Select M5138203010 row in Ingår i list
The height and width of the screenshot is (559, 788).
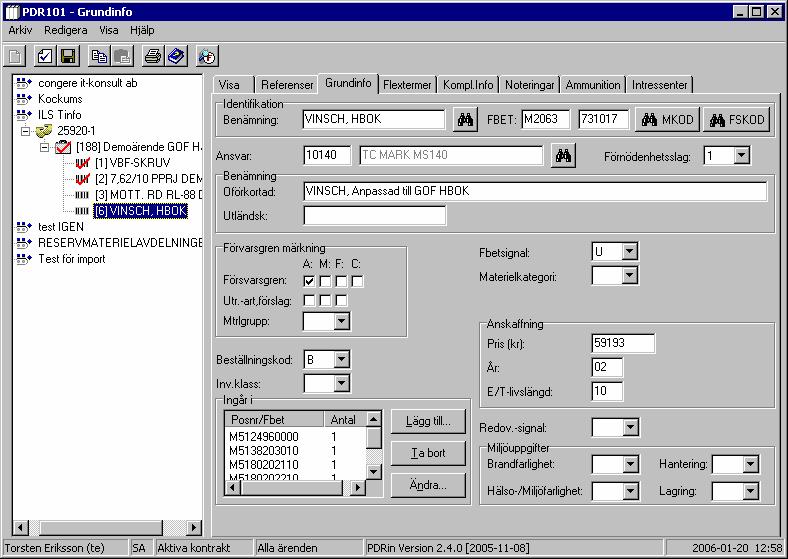(x=296, y=451)
